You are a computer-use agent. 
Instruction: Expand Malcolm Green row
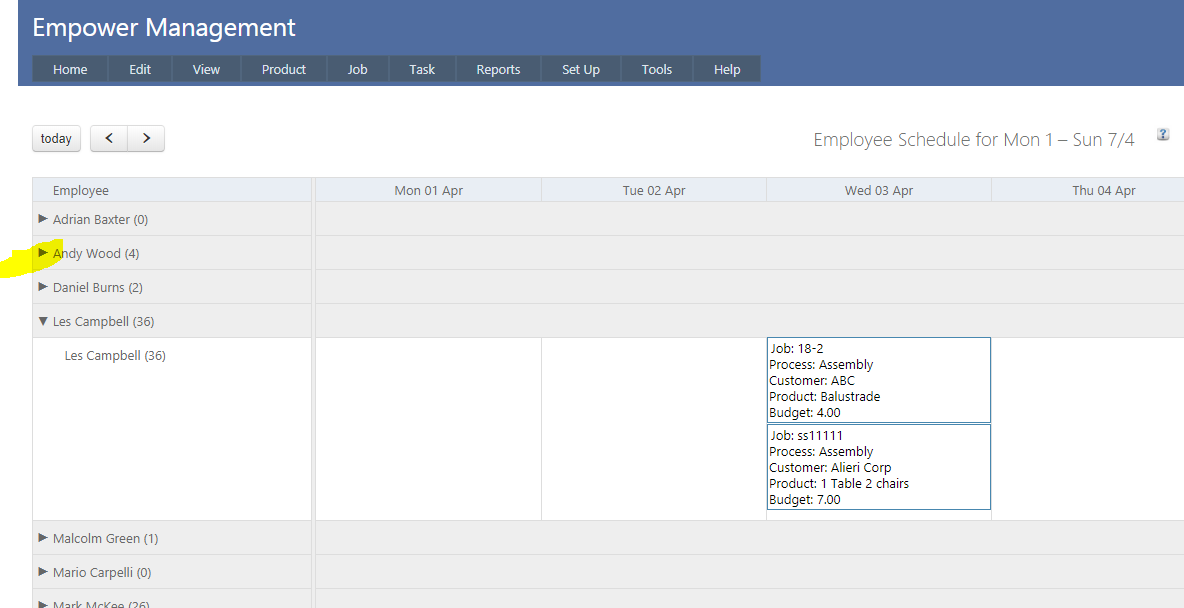[43, 538]
